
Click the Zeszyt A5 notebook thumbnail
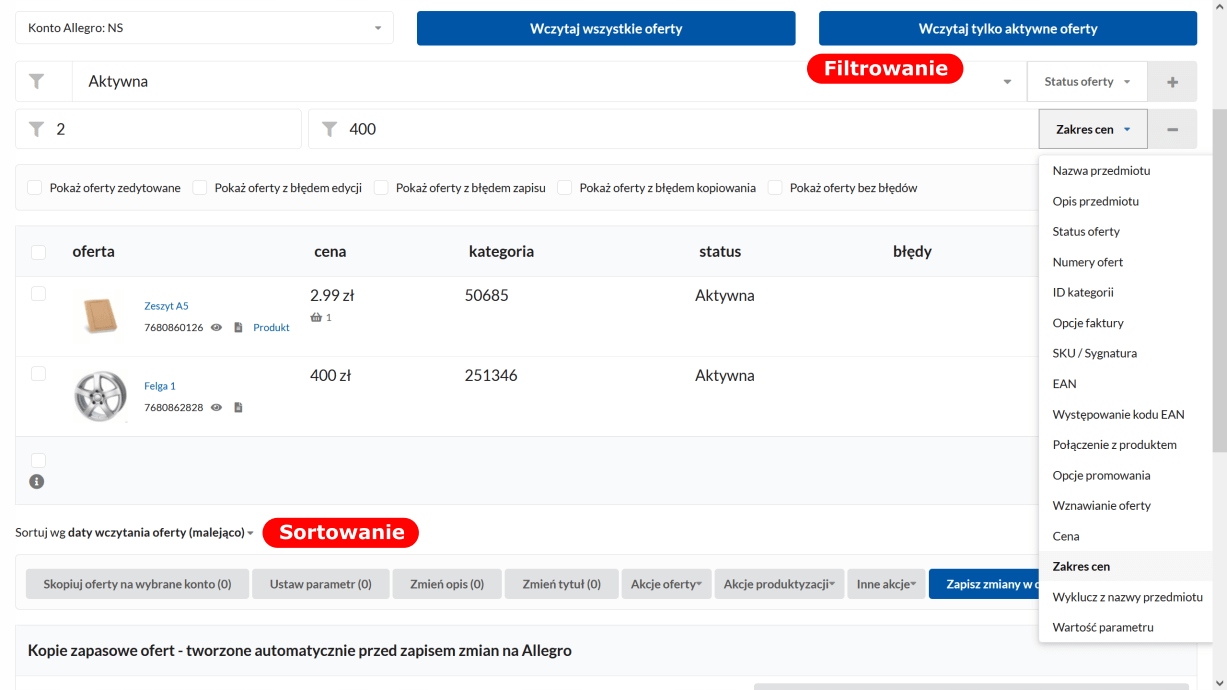click(x=101, y=315)
